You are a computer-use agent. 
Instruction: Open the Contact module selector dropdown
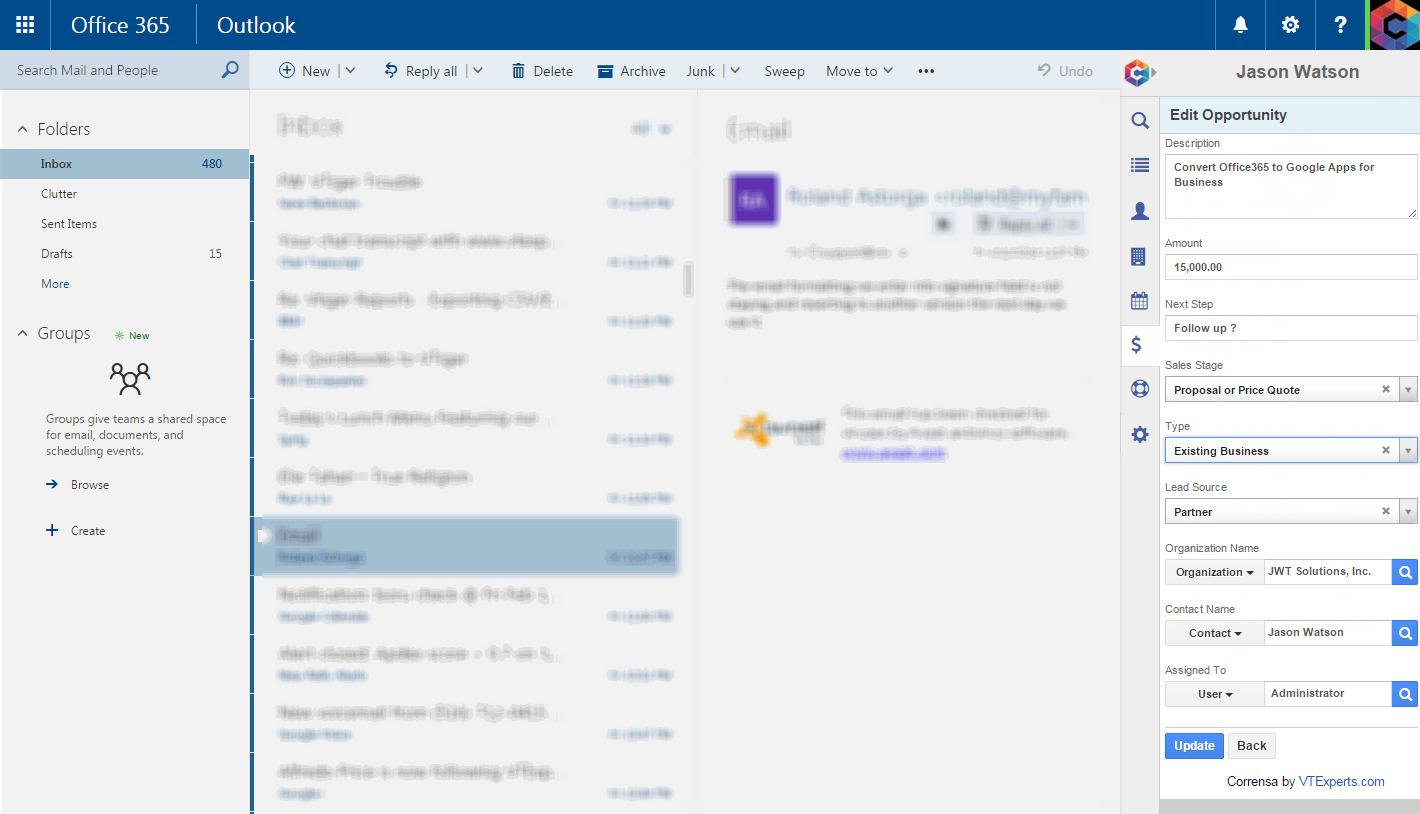coord(1214,634)
